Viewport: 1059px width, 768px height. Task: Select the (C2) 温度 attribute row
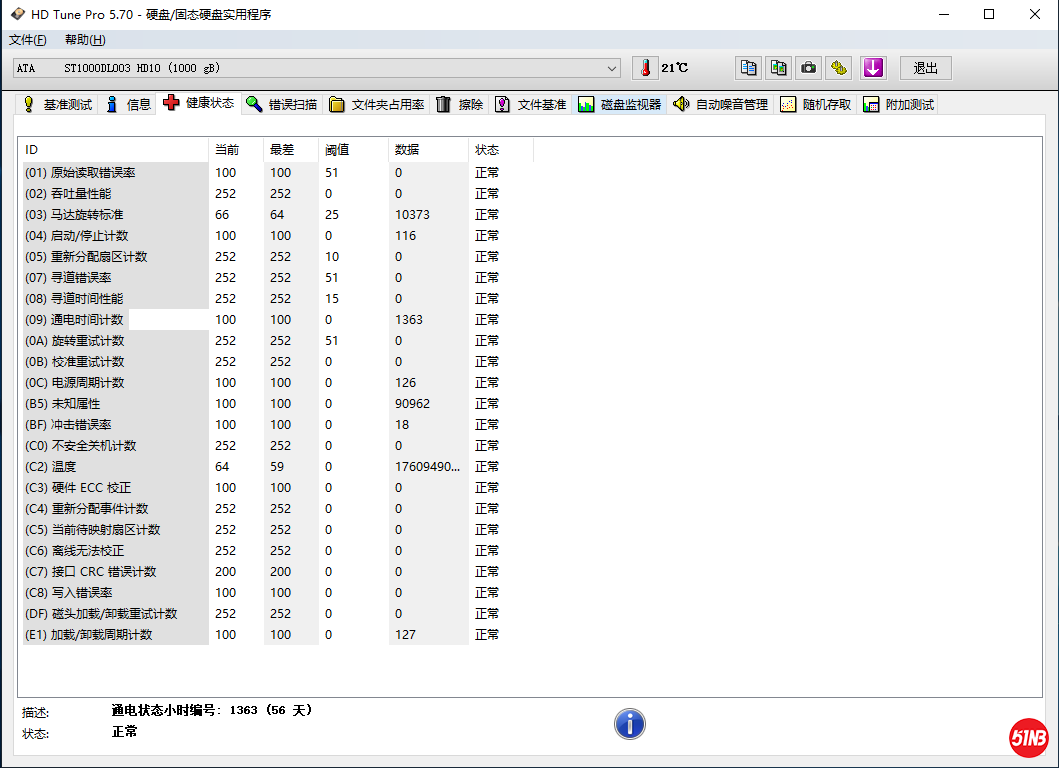(115, 467)
